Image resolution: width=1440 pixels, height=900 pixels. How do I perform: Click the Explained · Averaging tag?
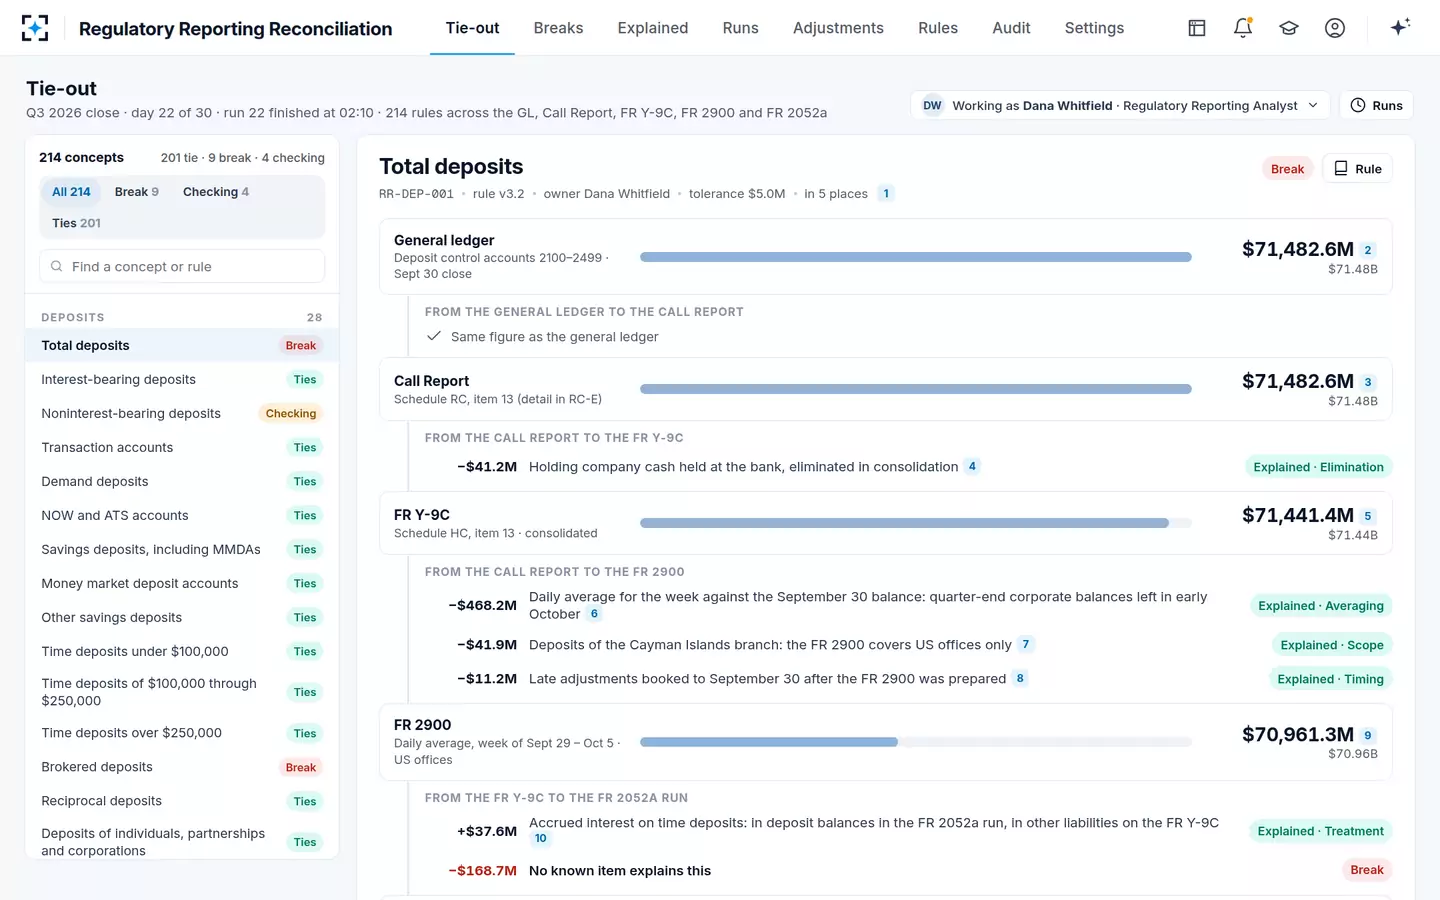pos(1320,606)
